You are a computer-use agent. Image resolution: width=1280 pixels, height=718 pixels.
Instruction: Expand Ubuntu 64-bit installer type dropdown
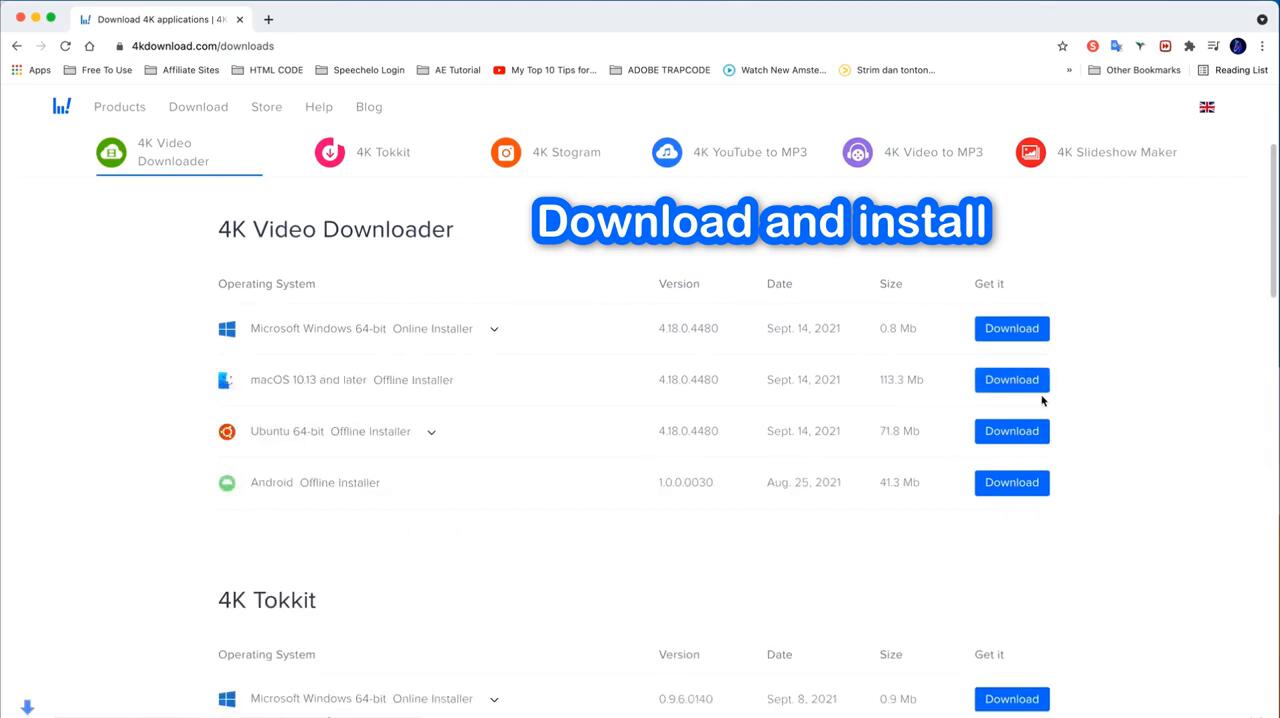pyautogui.click(x=432, y=432)
